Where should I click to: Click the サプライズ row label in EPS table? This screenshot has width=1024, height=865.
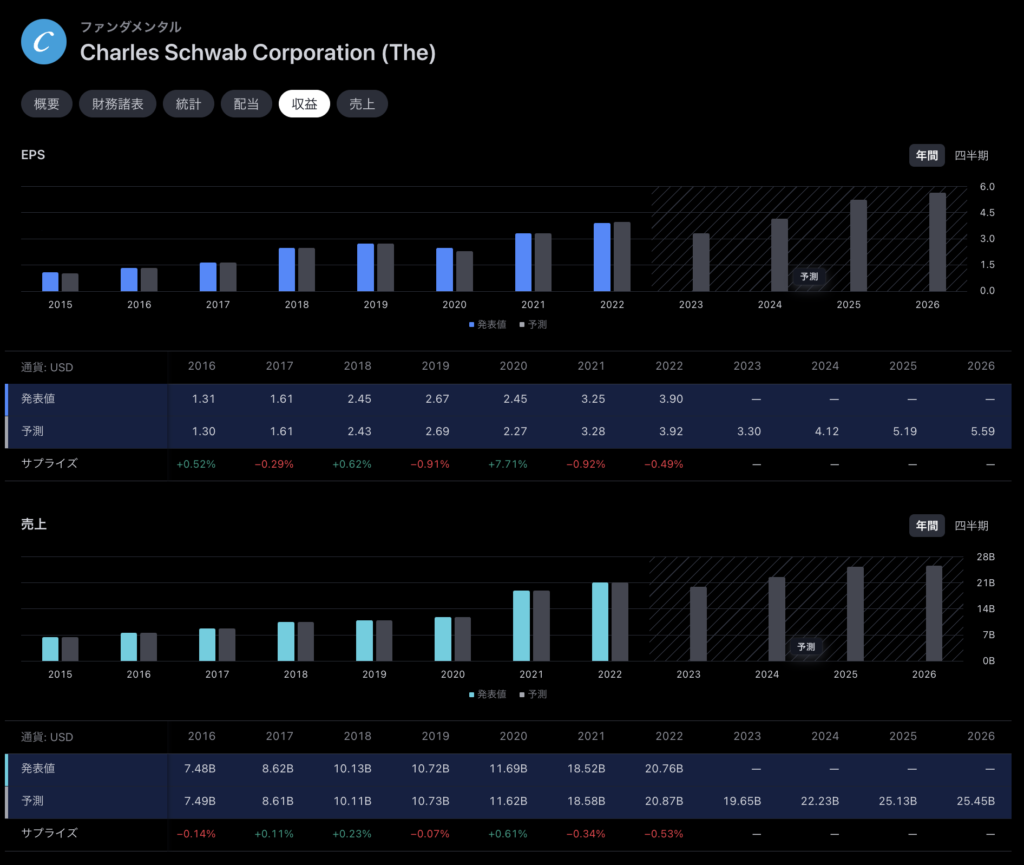tap(49, 464)
